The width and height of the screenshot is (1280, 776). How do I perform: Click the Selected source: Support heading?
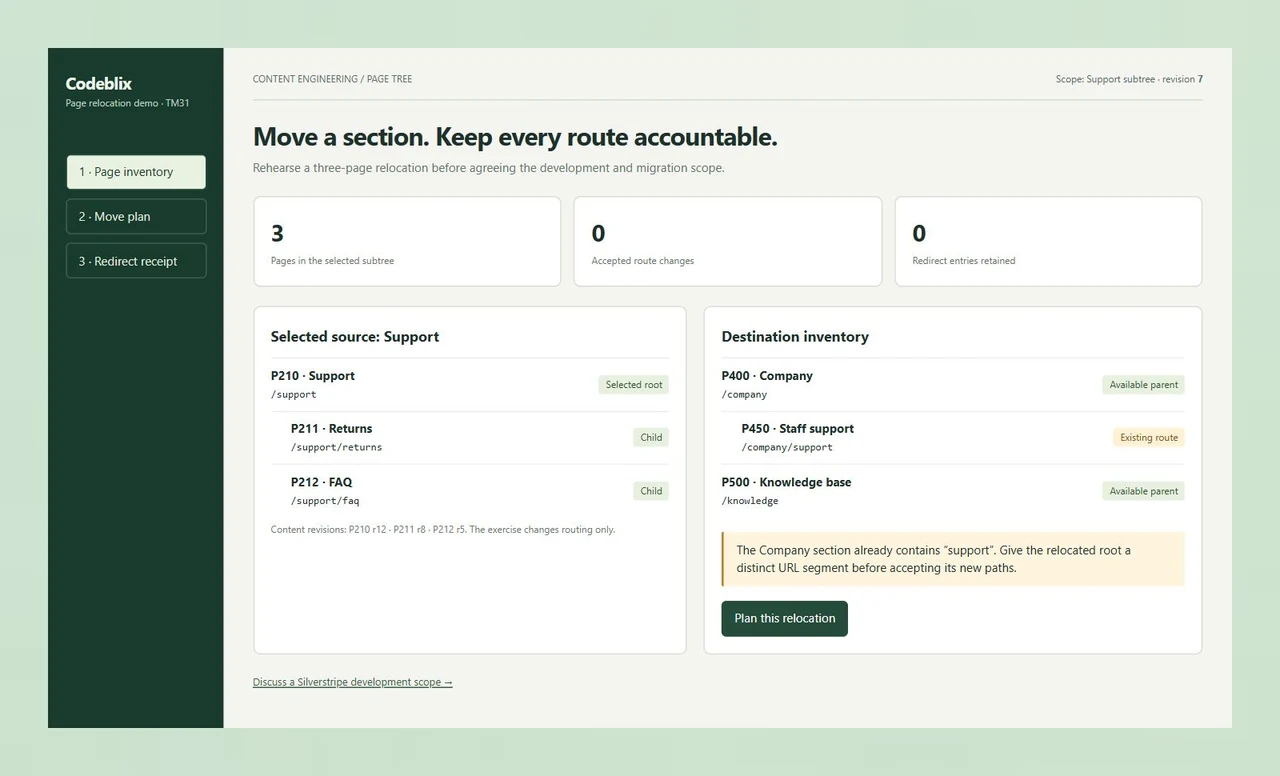pos(355,337)
